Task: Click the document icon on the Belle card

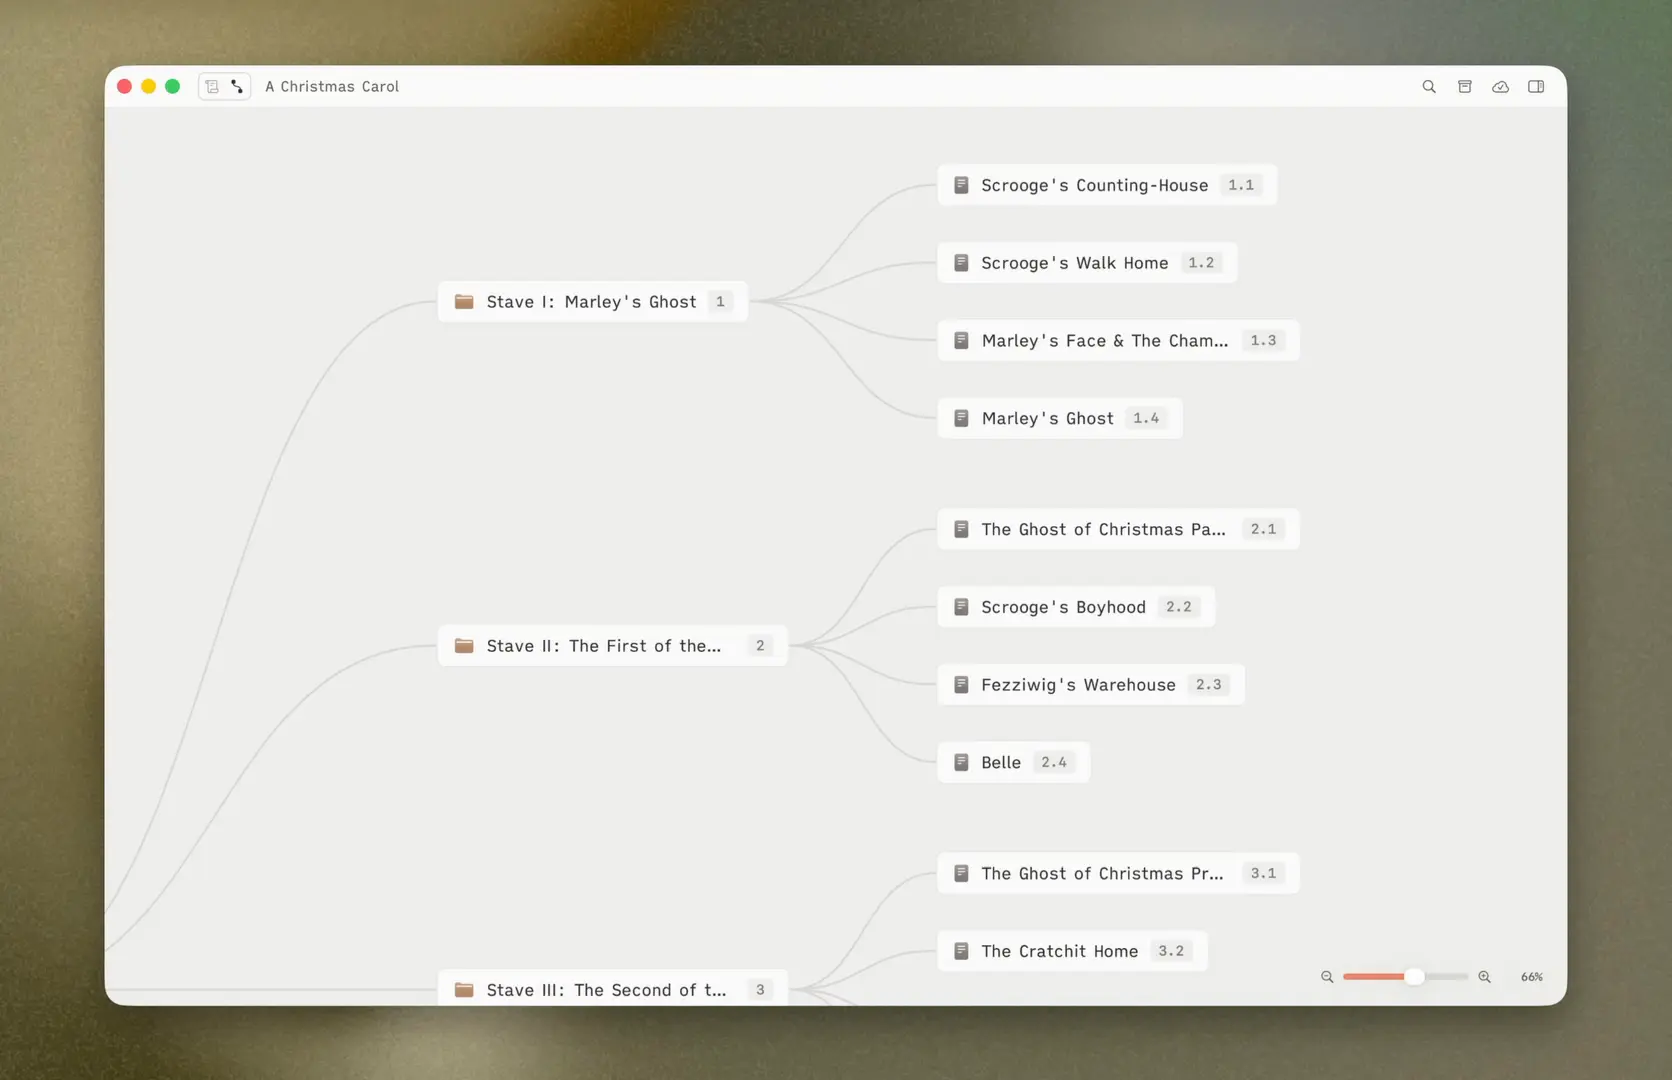Action: [961, 761]
